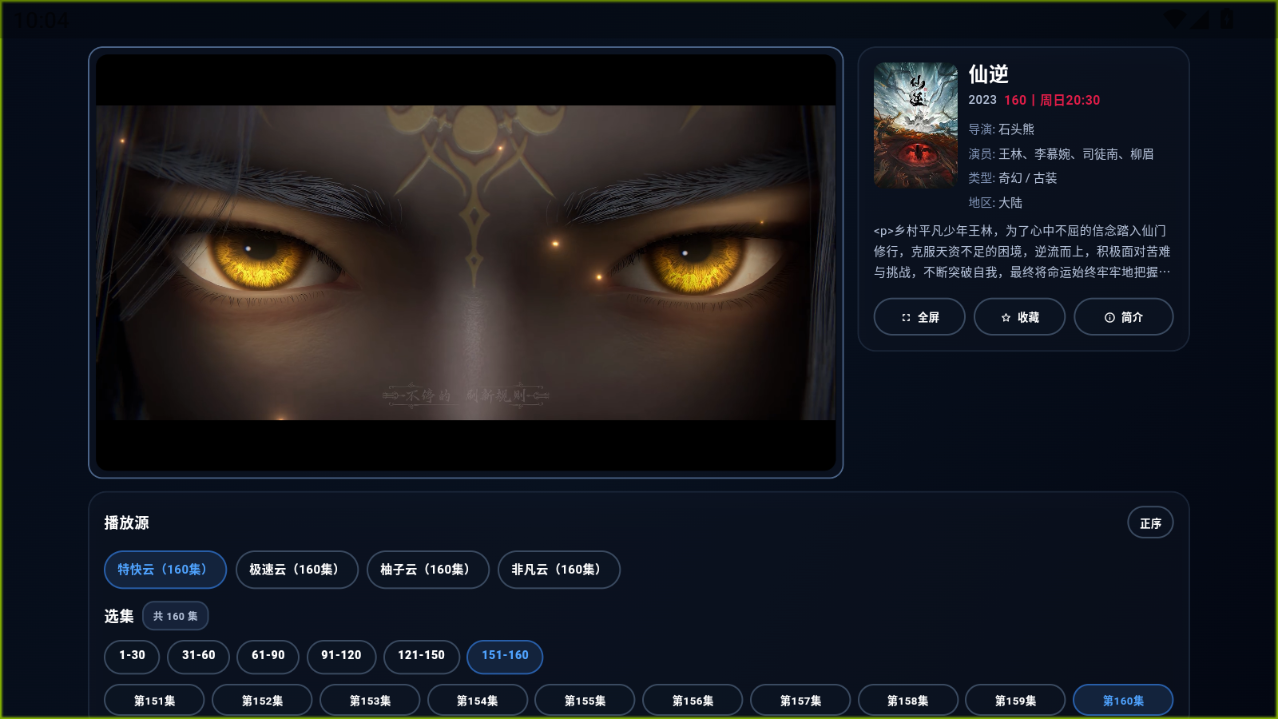Select the 特快云（160集） playback source
This screenshot has width=1278, height=719.
(x=165, y=570)
